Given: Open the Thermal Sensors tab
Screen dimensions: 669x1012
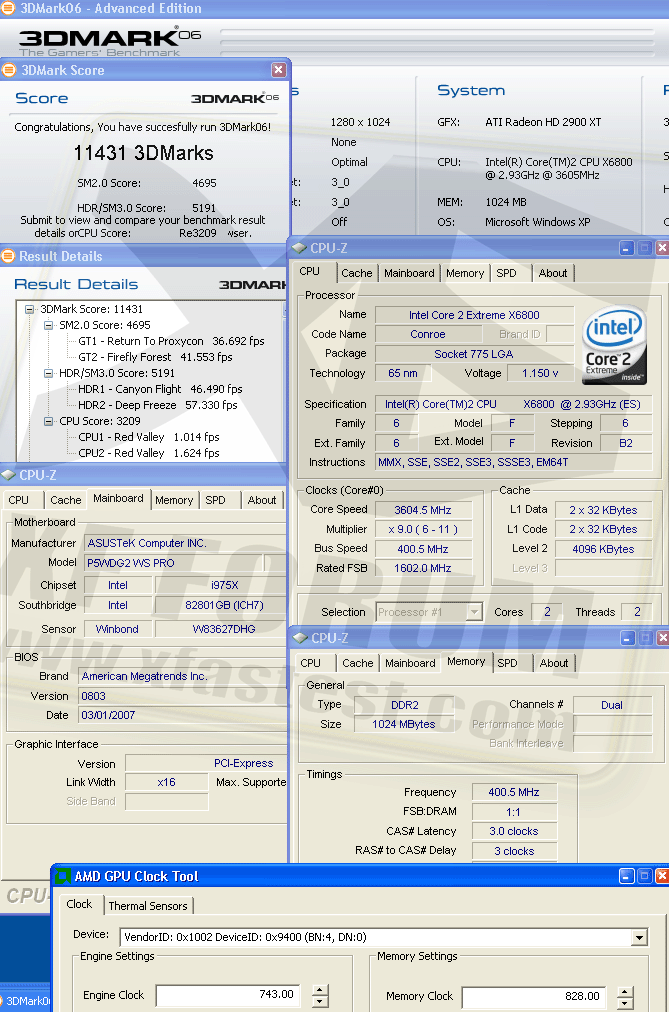Looking at the screenshot, I should 148,906.
